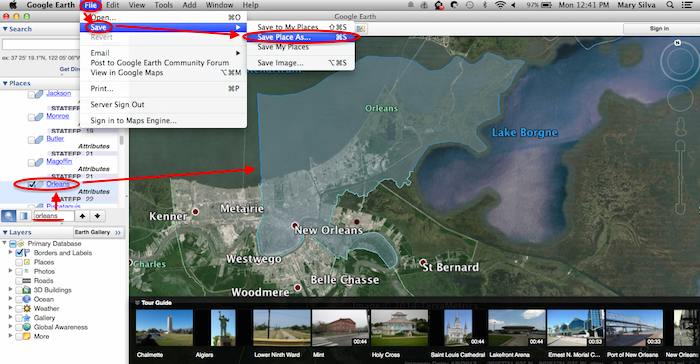Check the Magoffin place checkbox
The width and height of the screenshot is (700, 364).
(31, 163)
